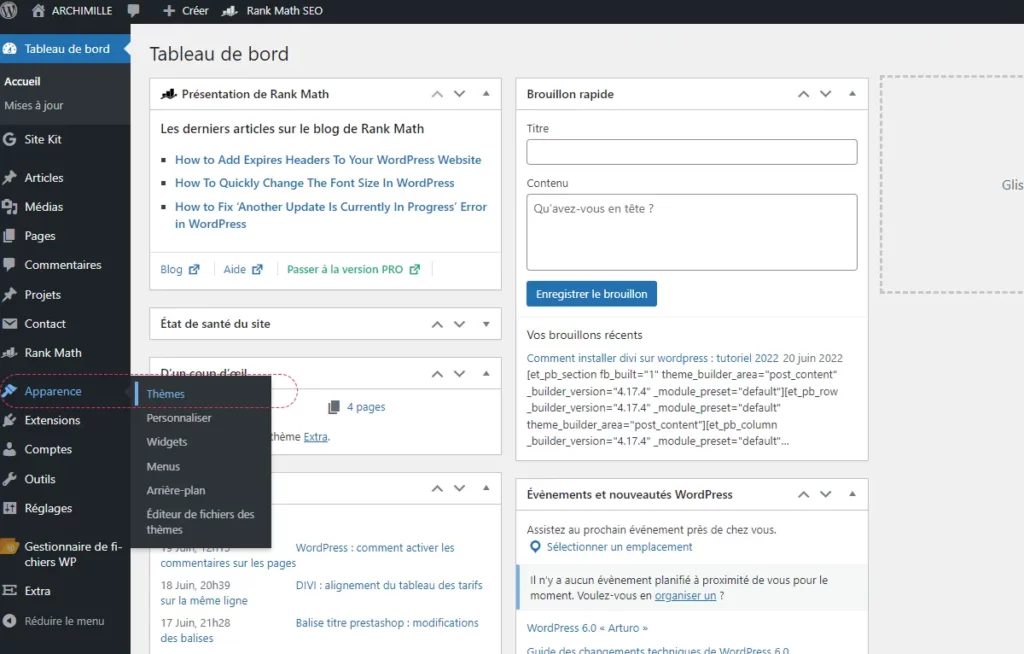Open the comments bubble icon in admin bar
Viewport: 1024px width, 654px height.
[x=134, y=11]
